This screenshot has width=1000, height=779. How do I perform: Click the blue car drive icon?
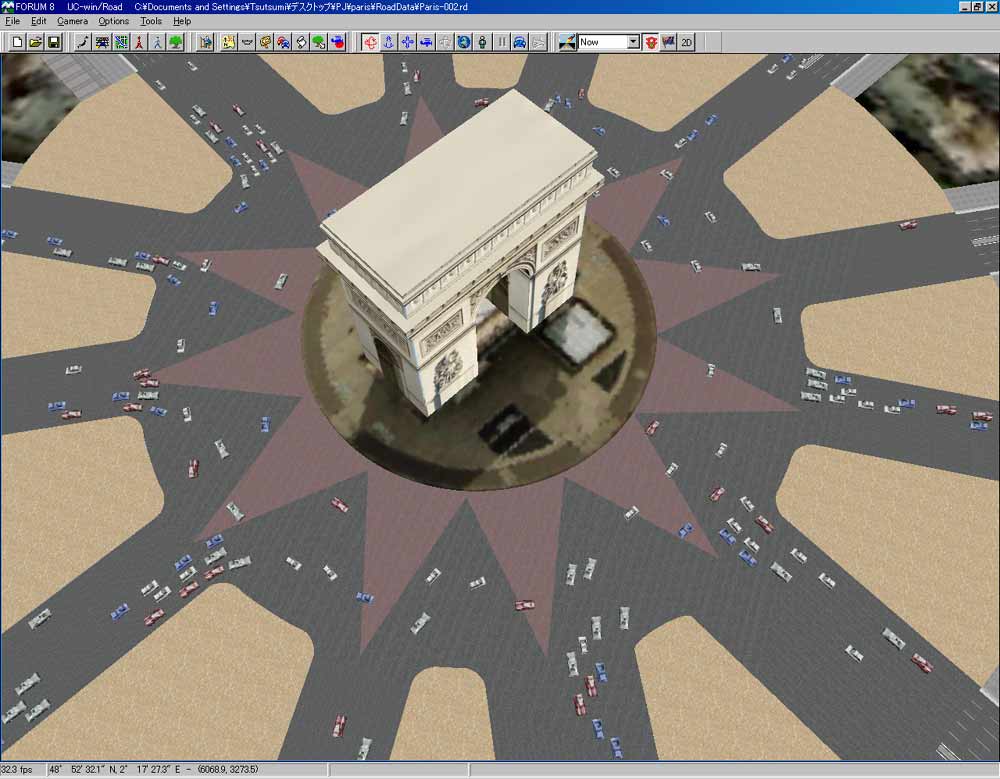tap(520, 42)
